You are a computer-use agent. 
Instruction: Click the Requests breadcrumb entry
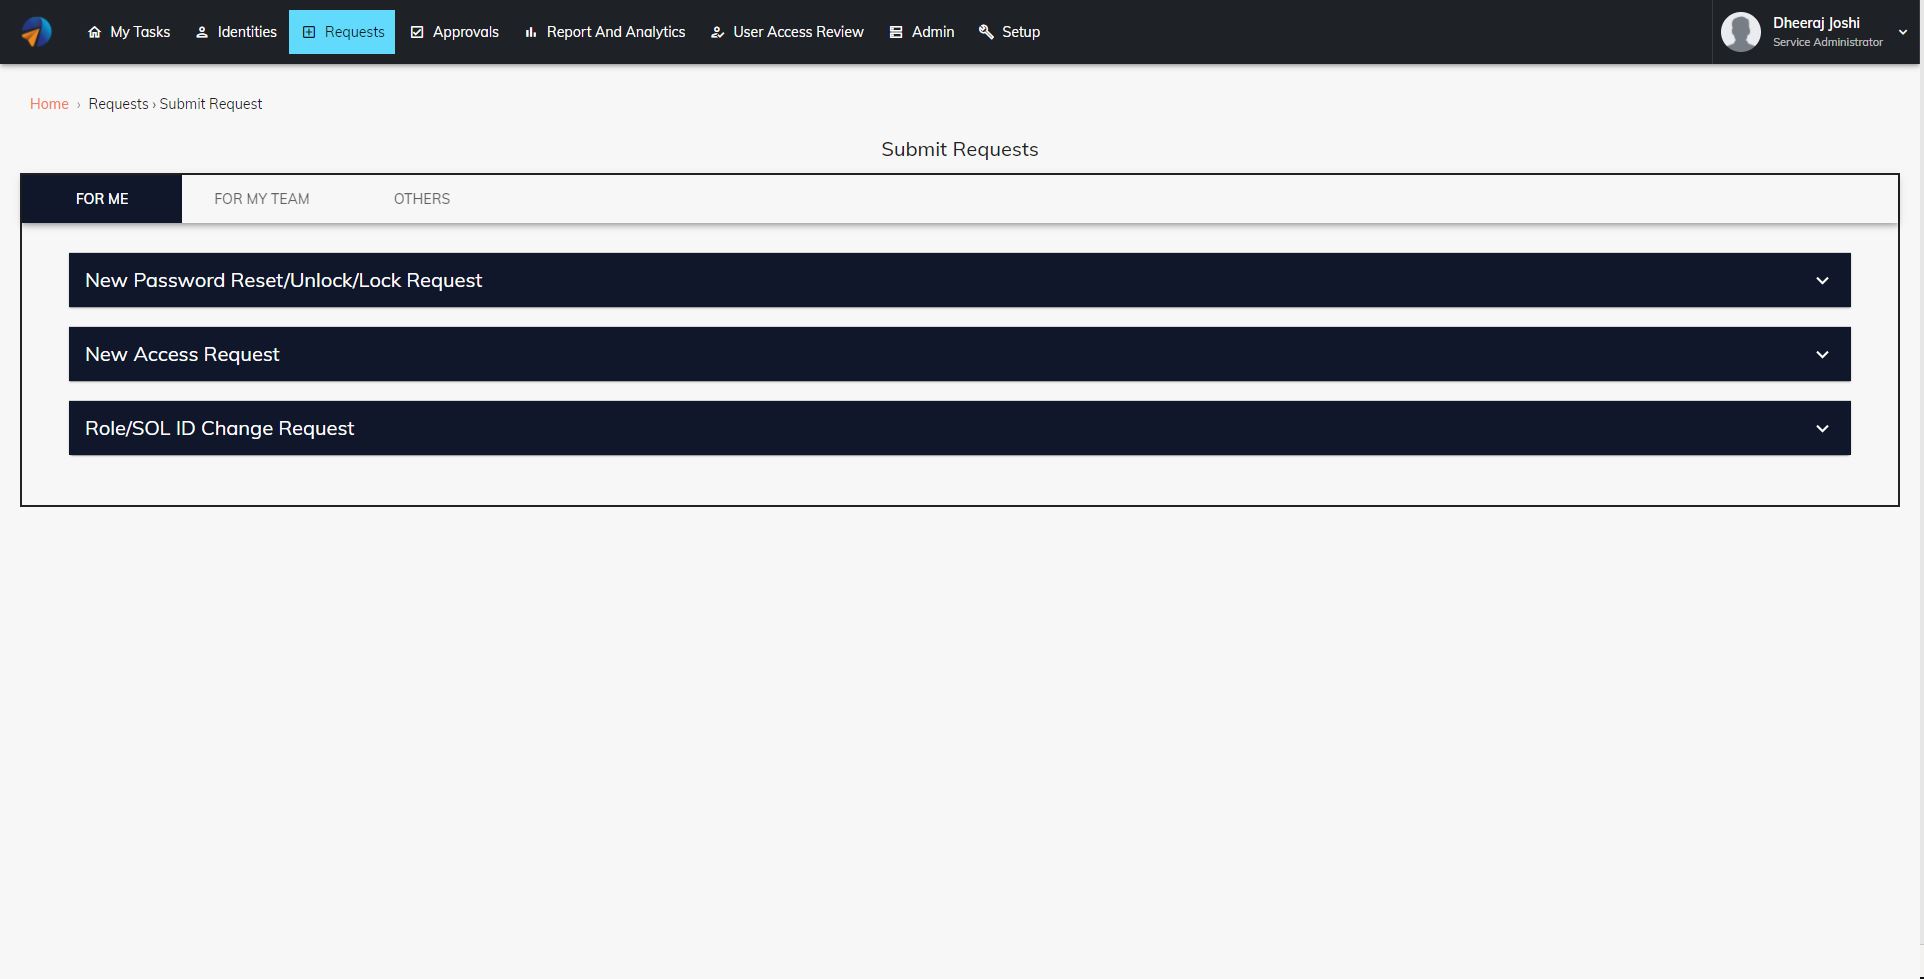point(118,103)
